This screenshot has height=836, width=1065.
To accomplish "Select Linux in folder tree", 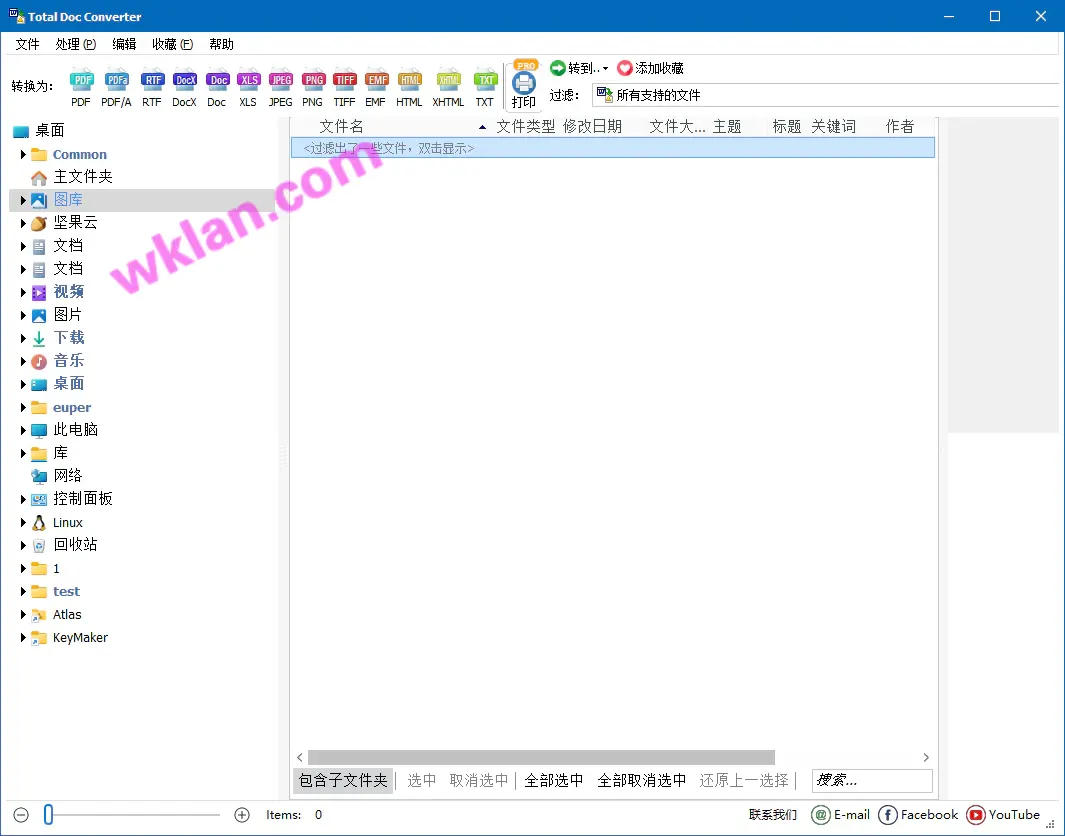I will coord(68,522).
